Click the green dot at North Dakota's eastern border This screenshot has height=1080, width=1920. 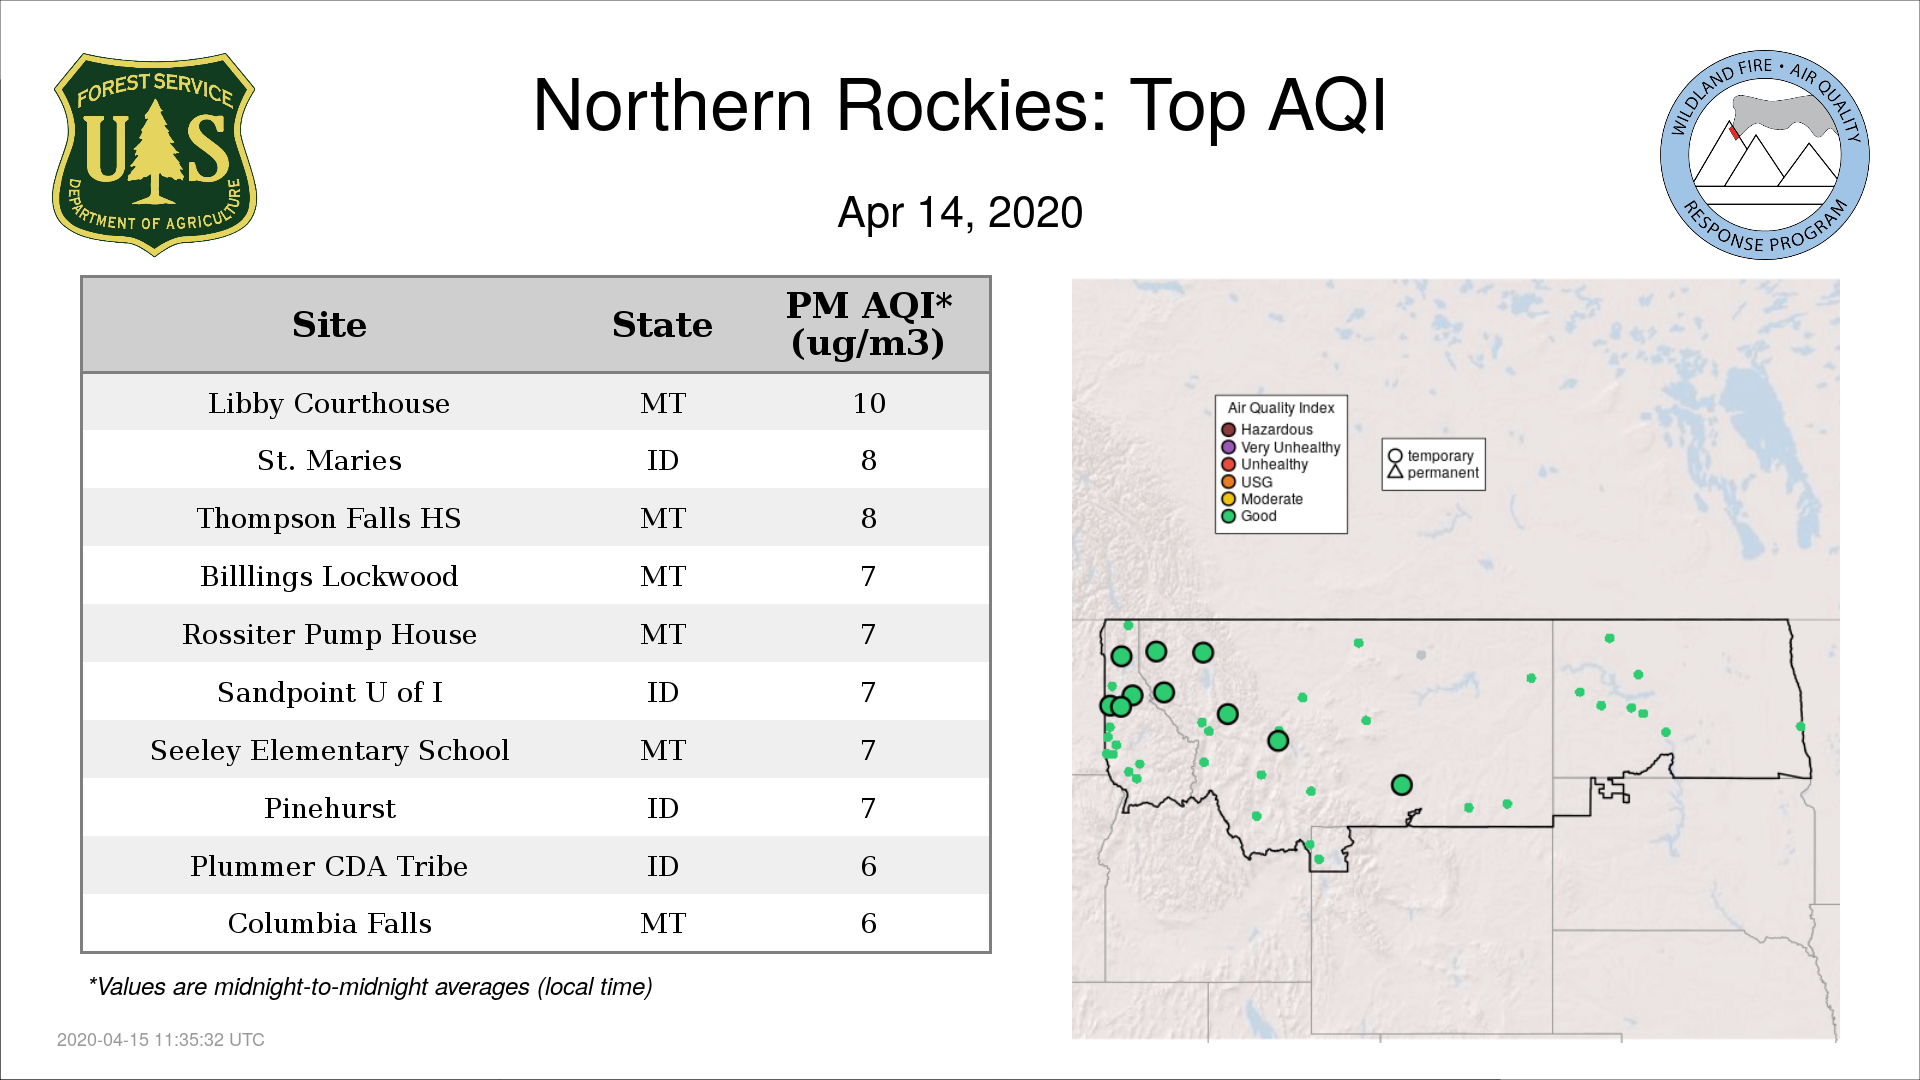tap(1800, 727)
